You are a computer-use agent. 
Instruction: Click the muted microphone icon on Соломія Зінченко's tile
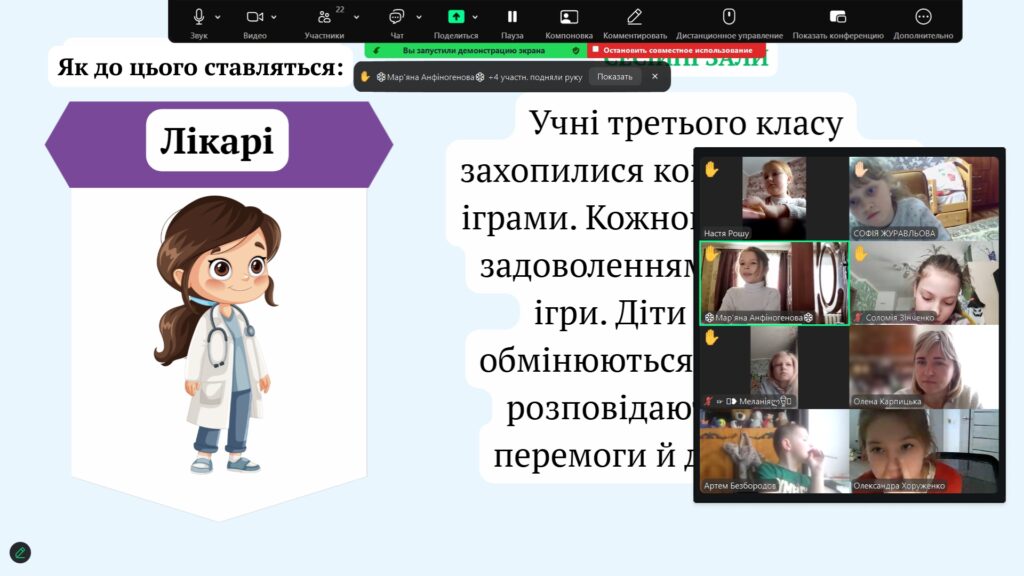point(859,317)
